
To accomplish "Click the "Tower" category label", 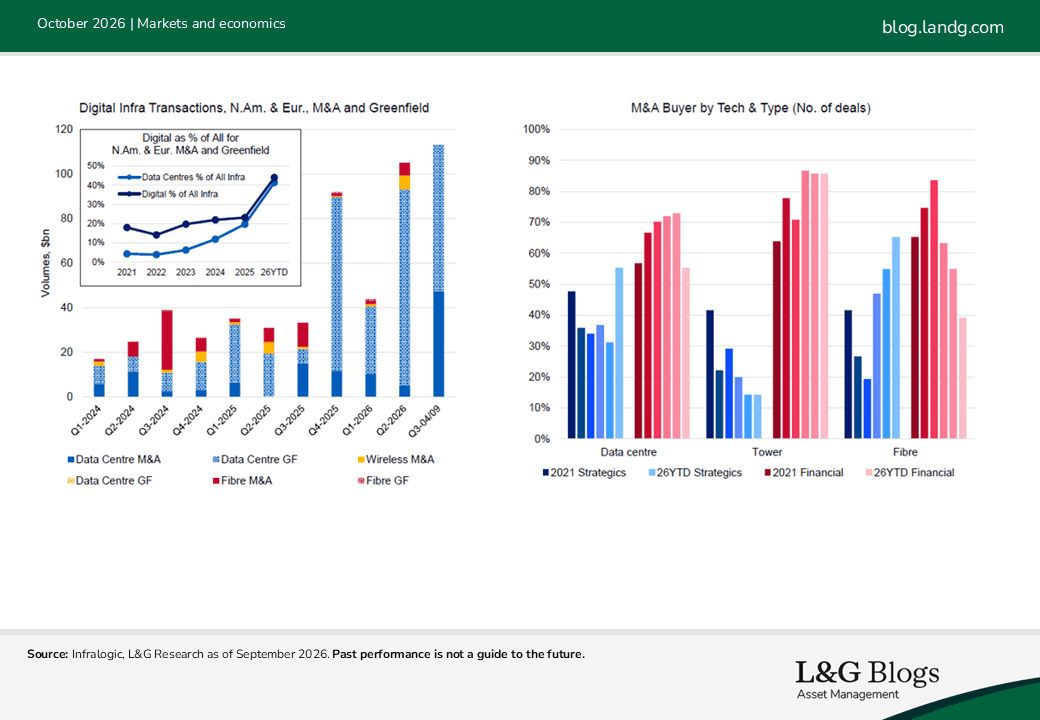I will [767, 452].
